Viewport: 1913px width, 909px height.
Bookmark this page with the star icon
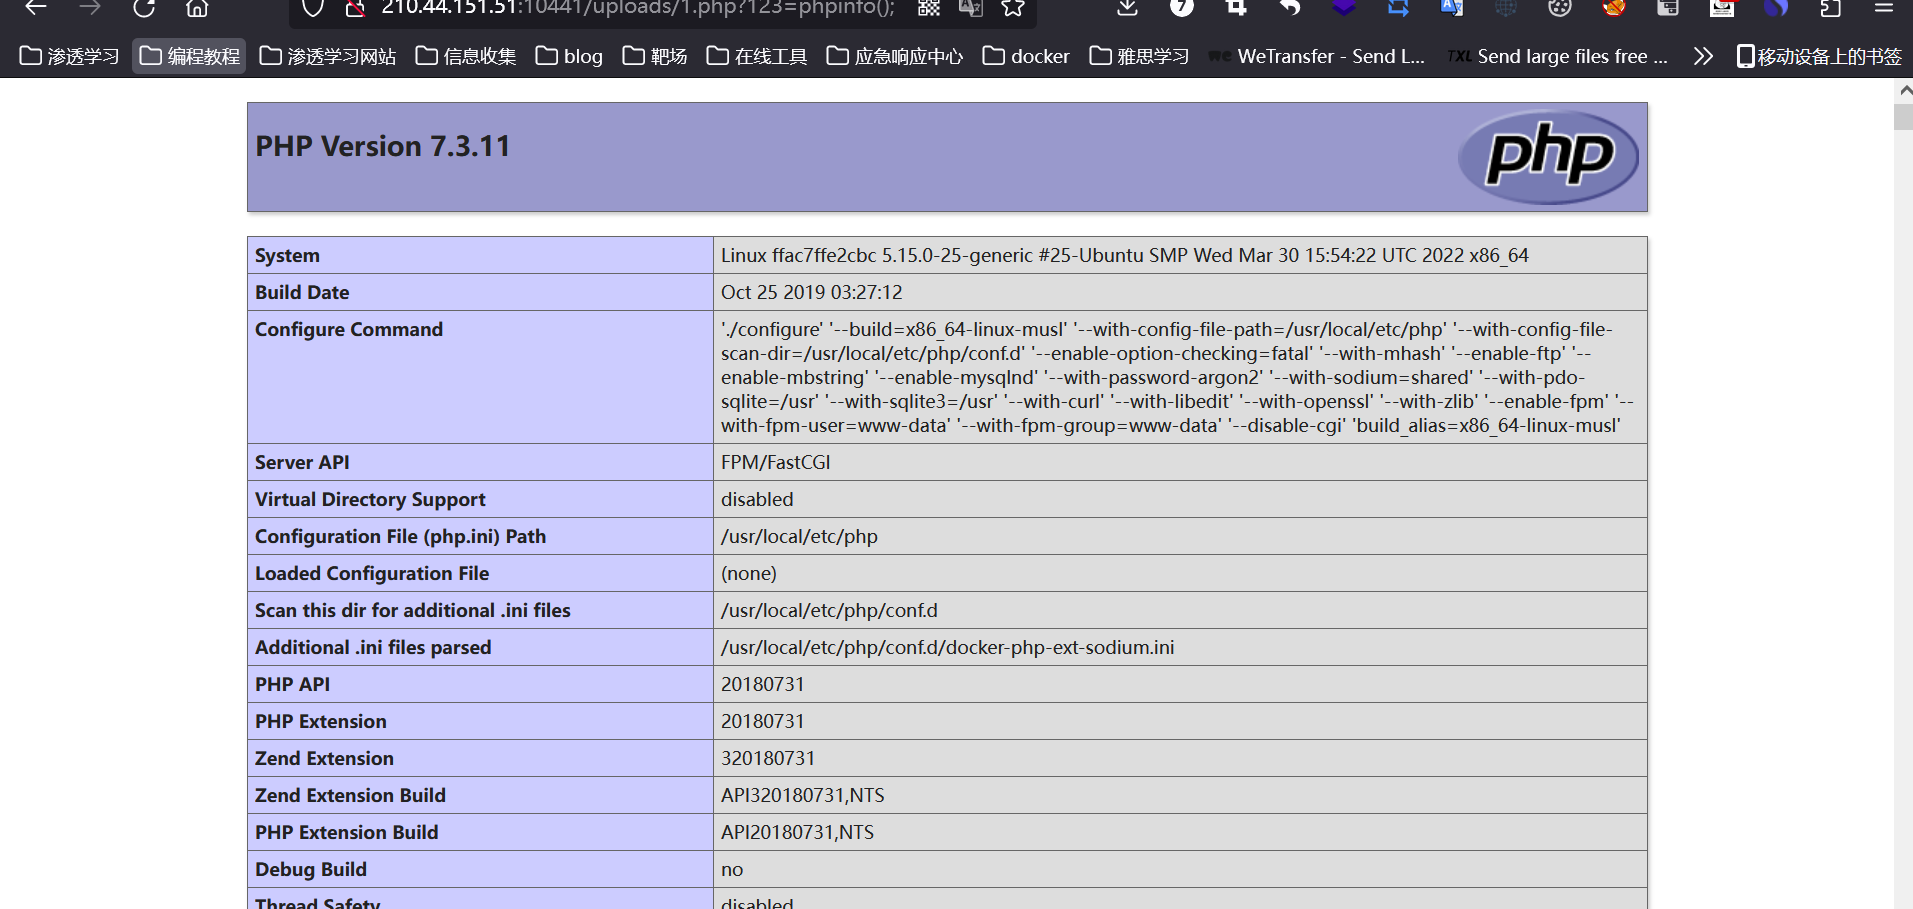point(1013,8)
